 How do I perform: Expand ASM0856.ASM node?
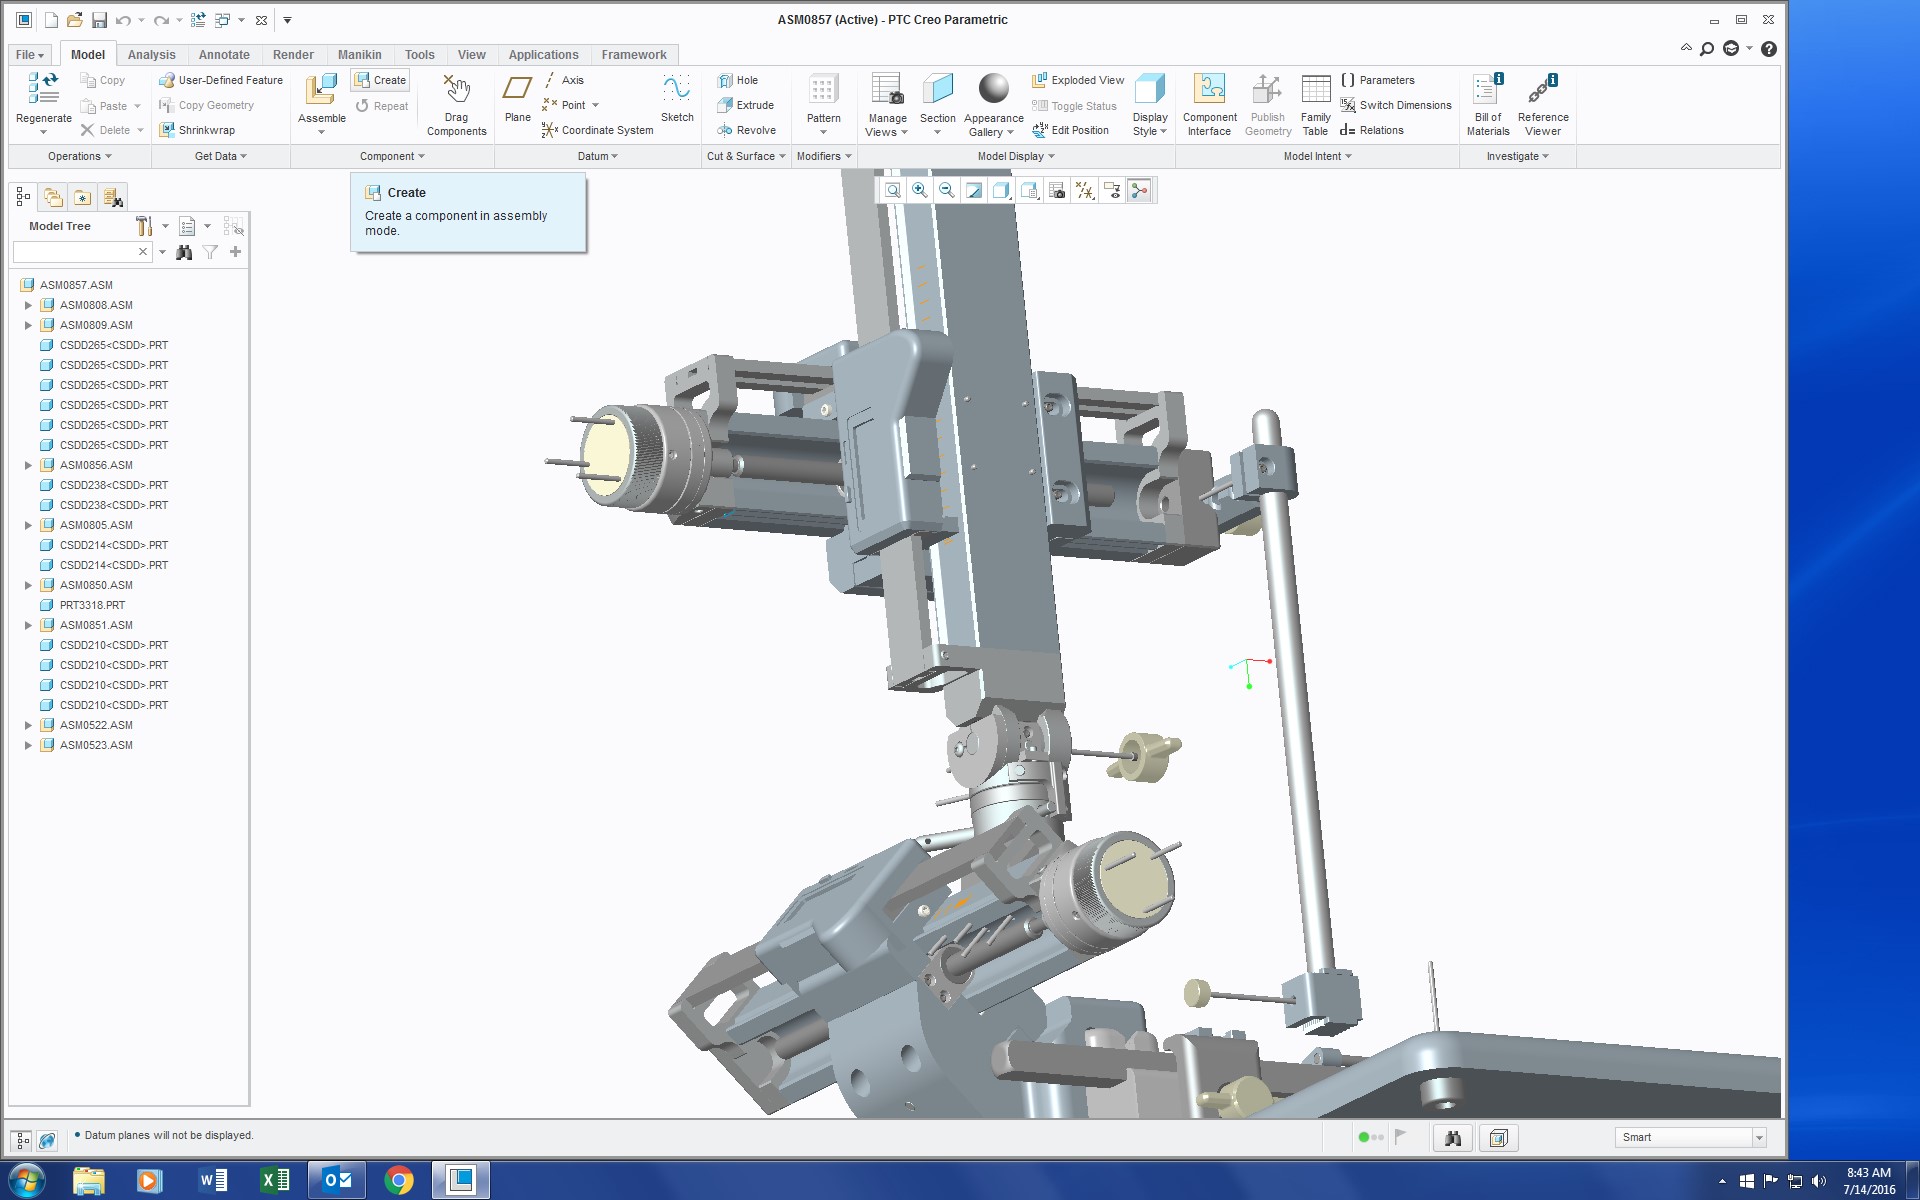28,465
